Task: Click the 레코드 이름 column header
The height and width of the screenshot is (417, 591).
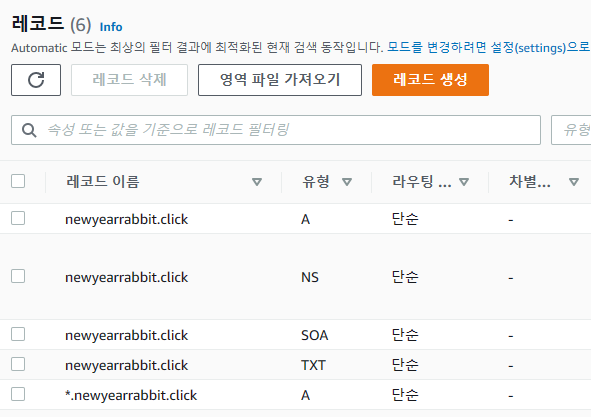Action: [103, 181]
